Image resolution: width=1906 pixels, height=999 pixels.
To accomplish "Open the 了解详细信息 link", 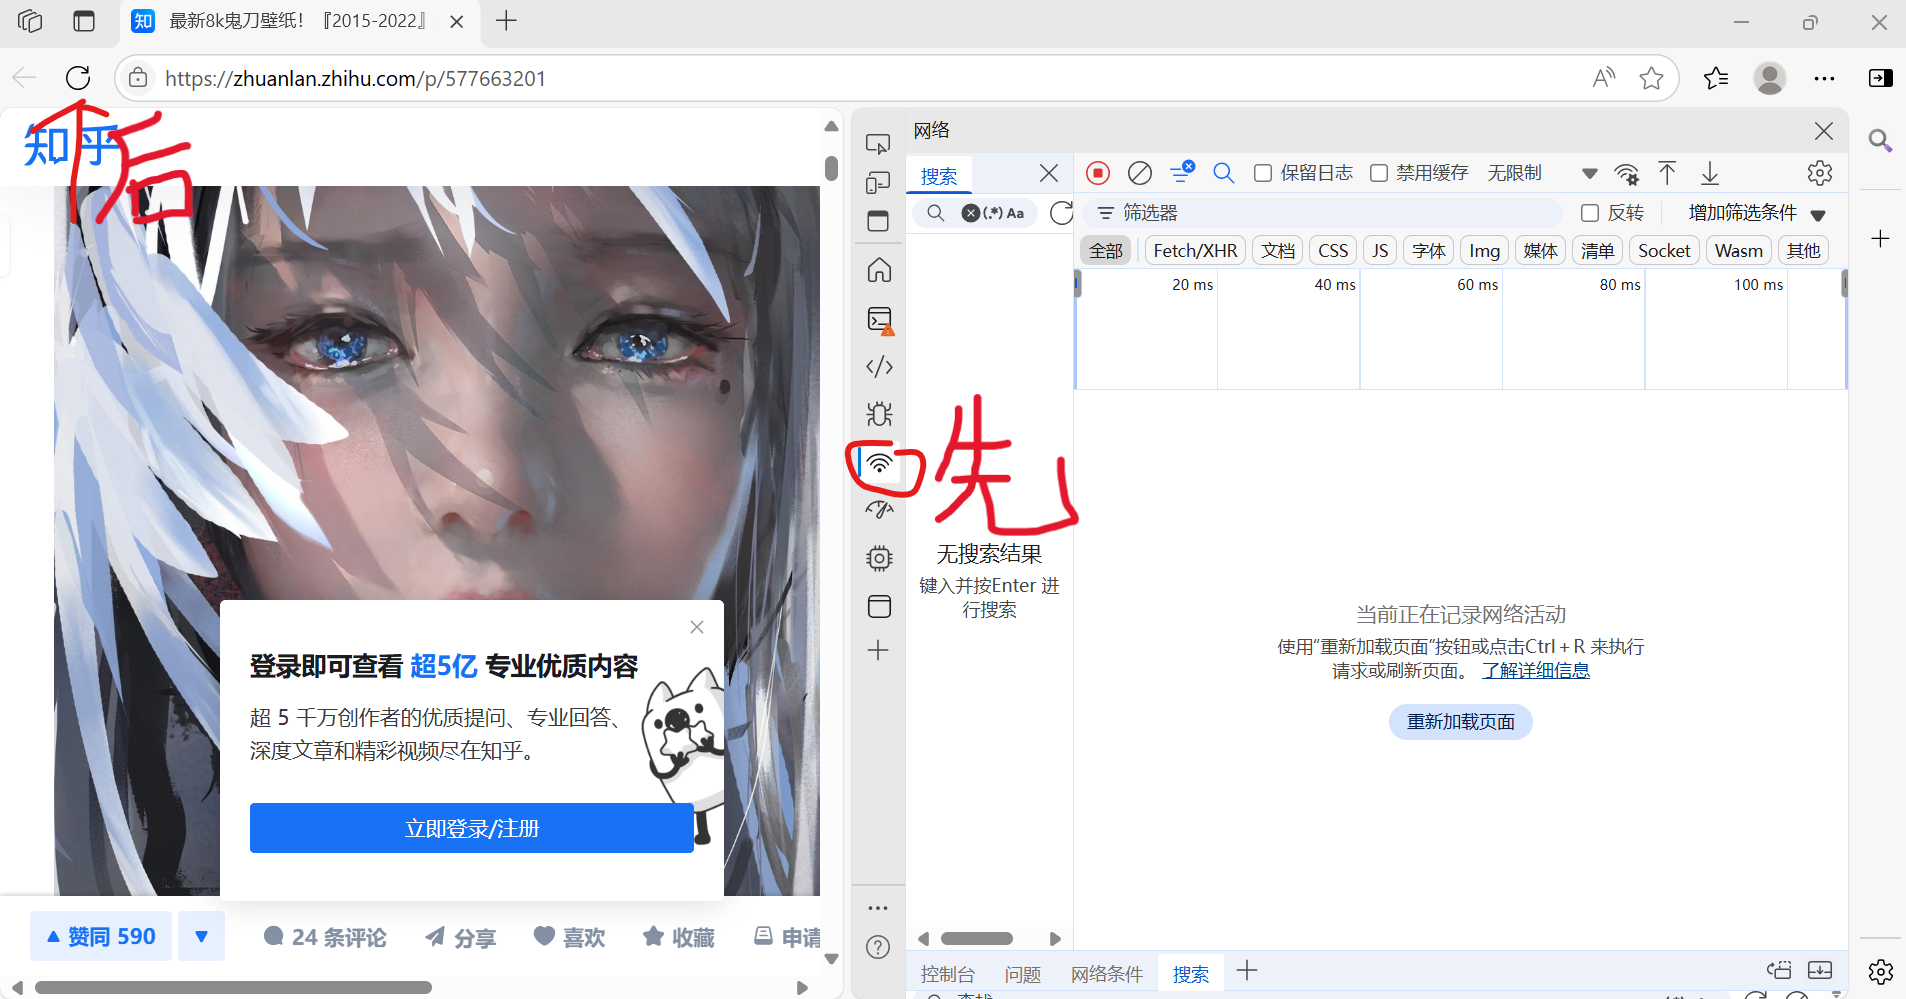I will (1536, 671).
